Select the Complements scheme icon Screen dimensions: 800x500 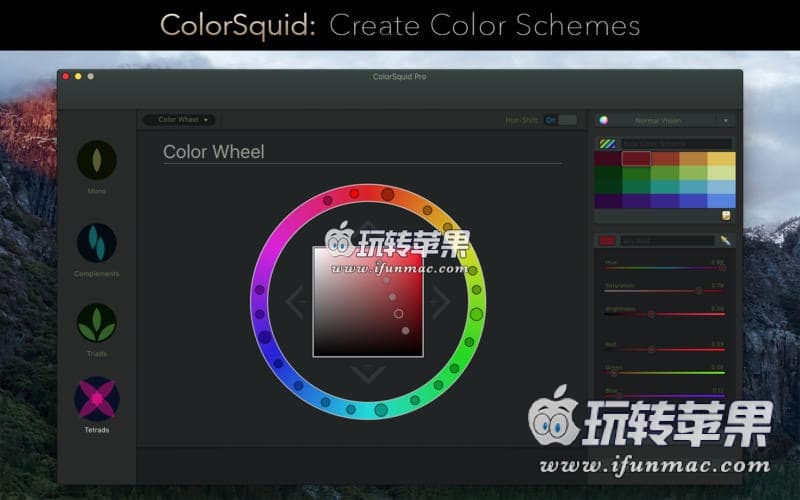97,242
